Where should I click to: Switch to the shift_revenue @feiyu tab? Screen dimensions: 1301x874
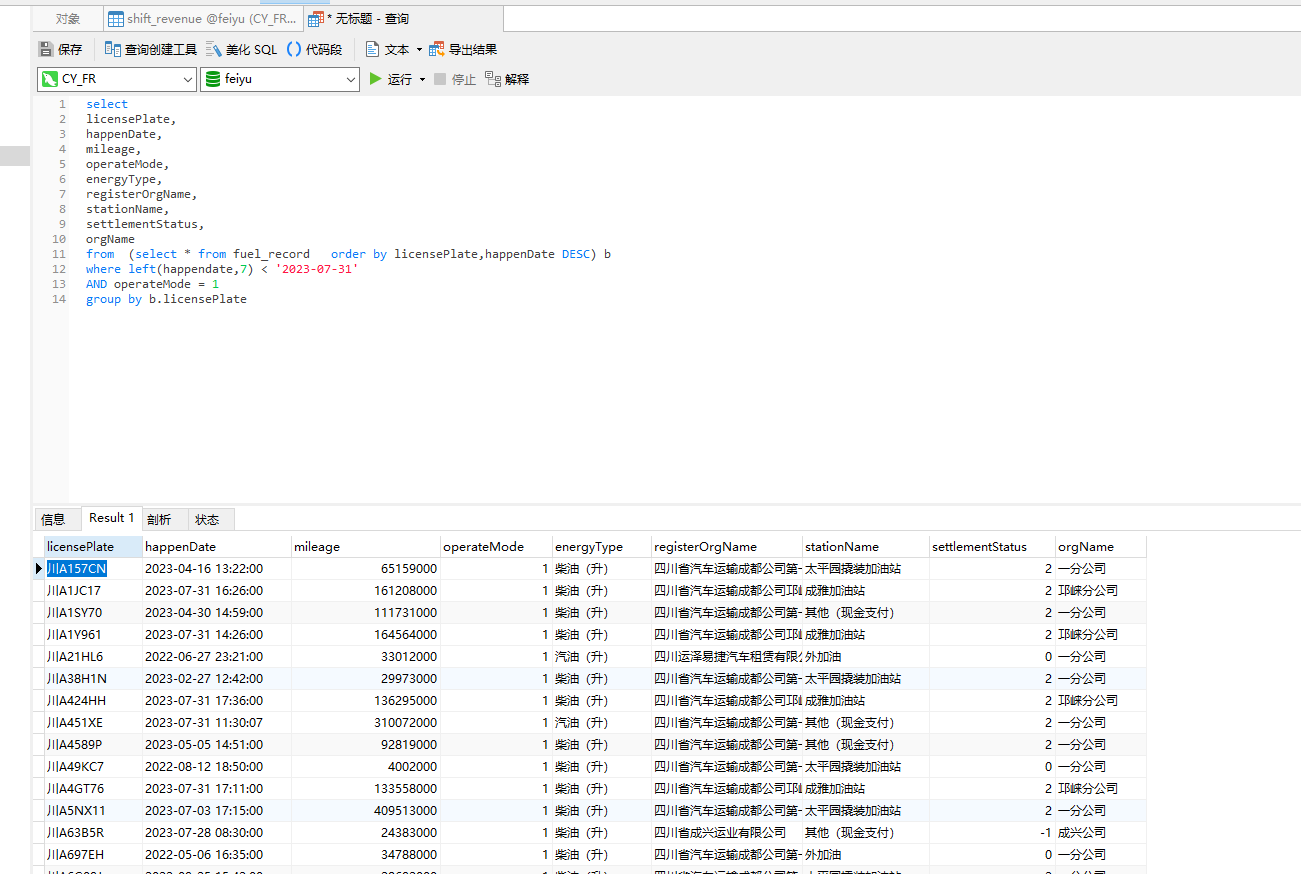pyautogui.click(x=202, y=19)
